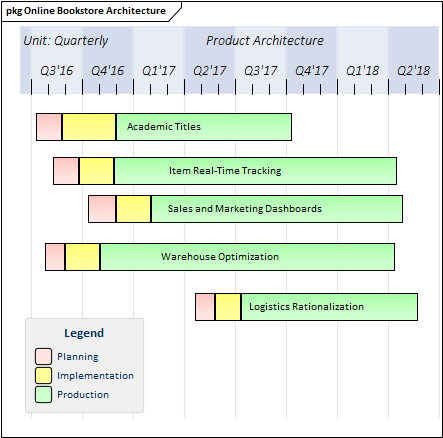Click the Q2'17 timeline label
The image size is (443, 438).
pos(209,71)
